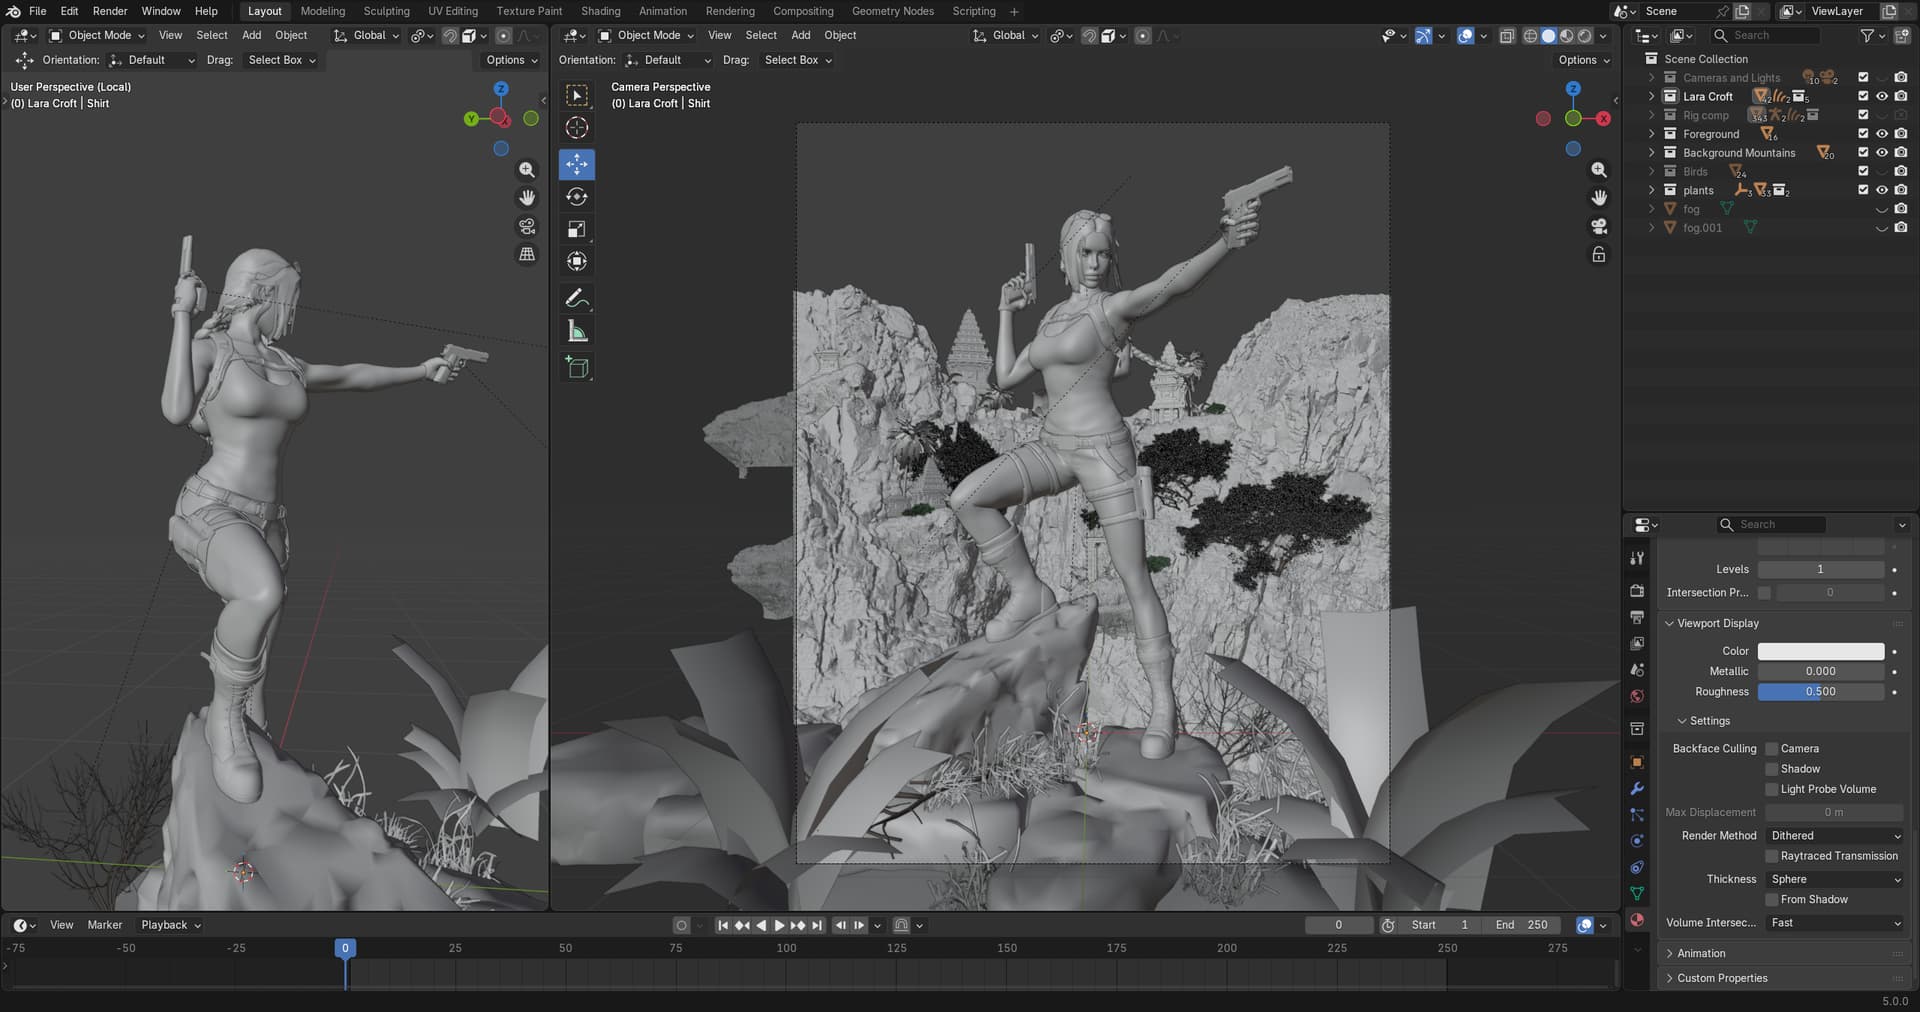The image size is (1920, 1012).
Task: Select the Measure tool
Action: click(577, 331)
